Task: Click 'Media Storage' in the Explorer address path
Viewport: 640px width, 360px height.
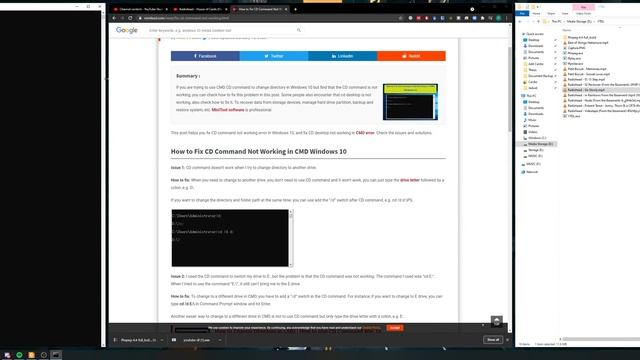Action: (x=579, y=21)
